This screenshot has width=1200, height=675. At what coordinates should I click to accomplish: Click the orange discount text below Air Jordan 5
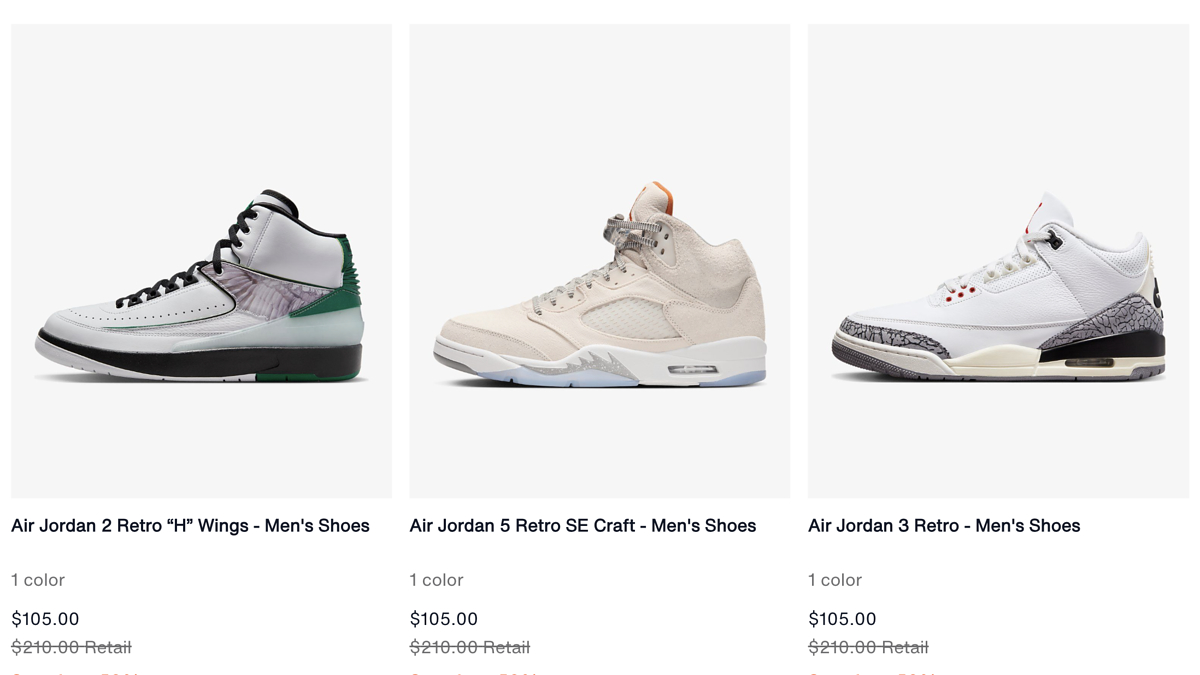(474, 672)
